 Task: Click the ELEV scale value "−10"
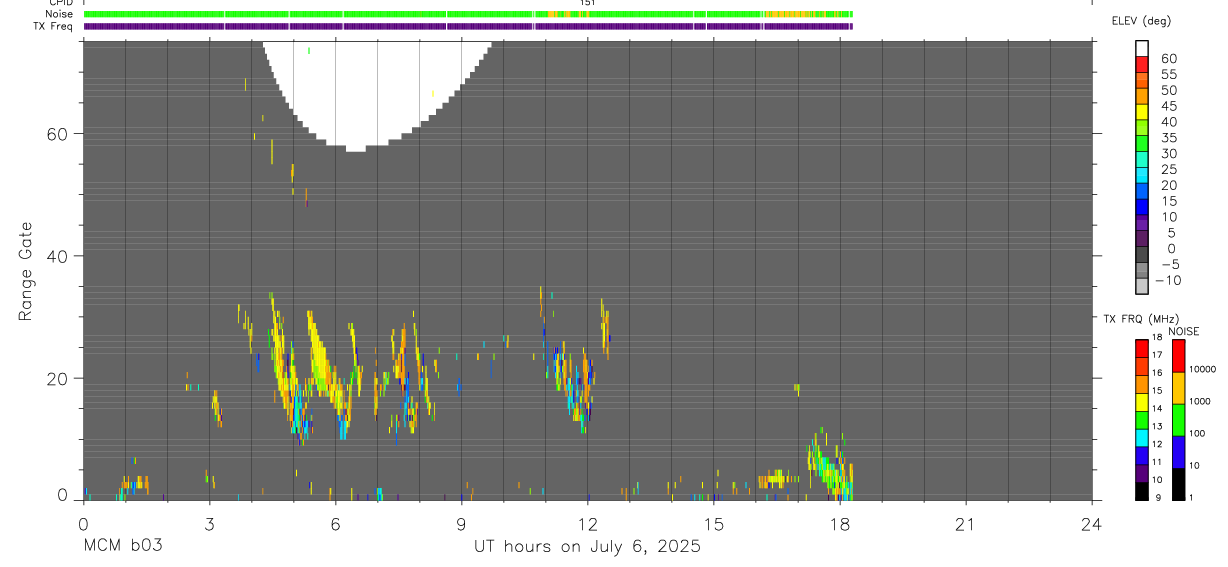(x=1167, y=280)
